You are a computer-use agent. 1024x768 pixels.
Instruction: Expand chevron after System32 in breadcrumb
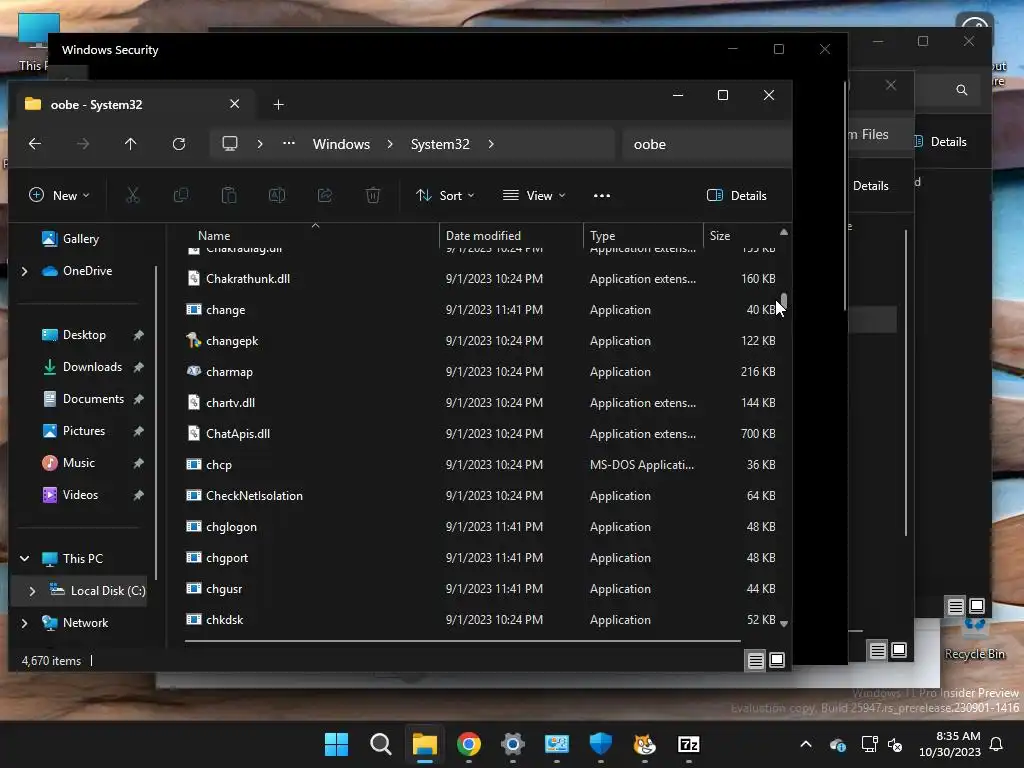(491, 144)
